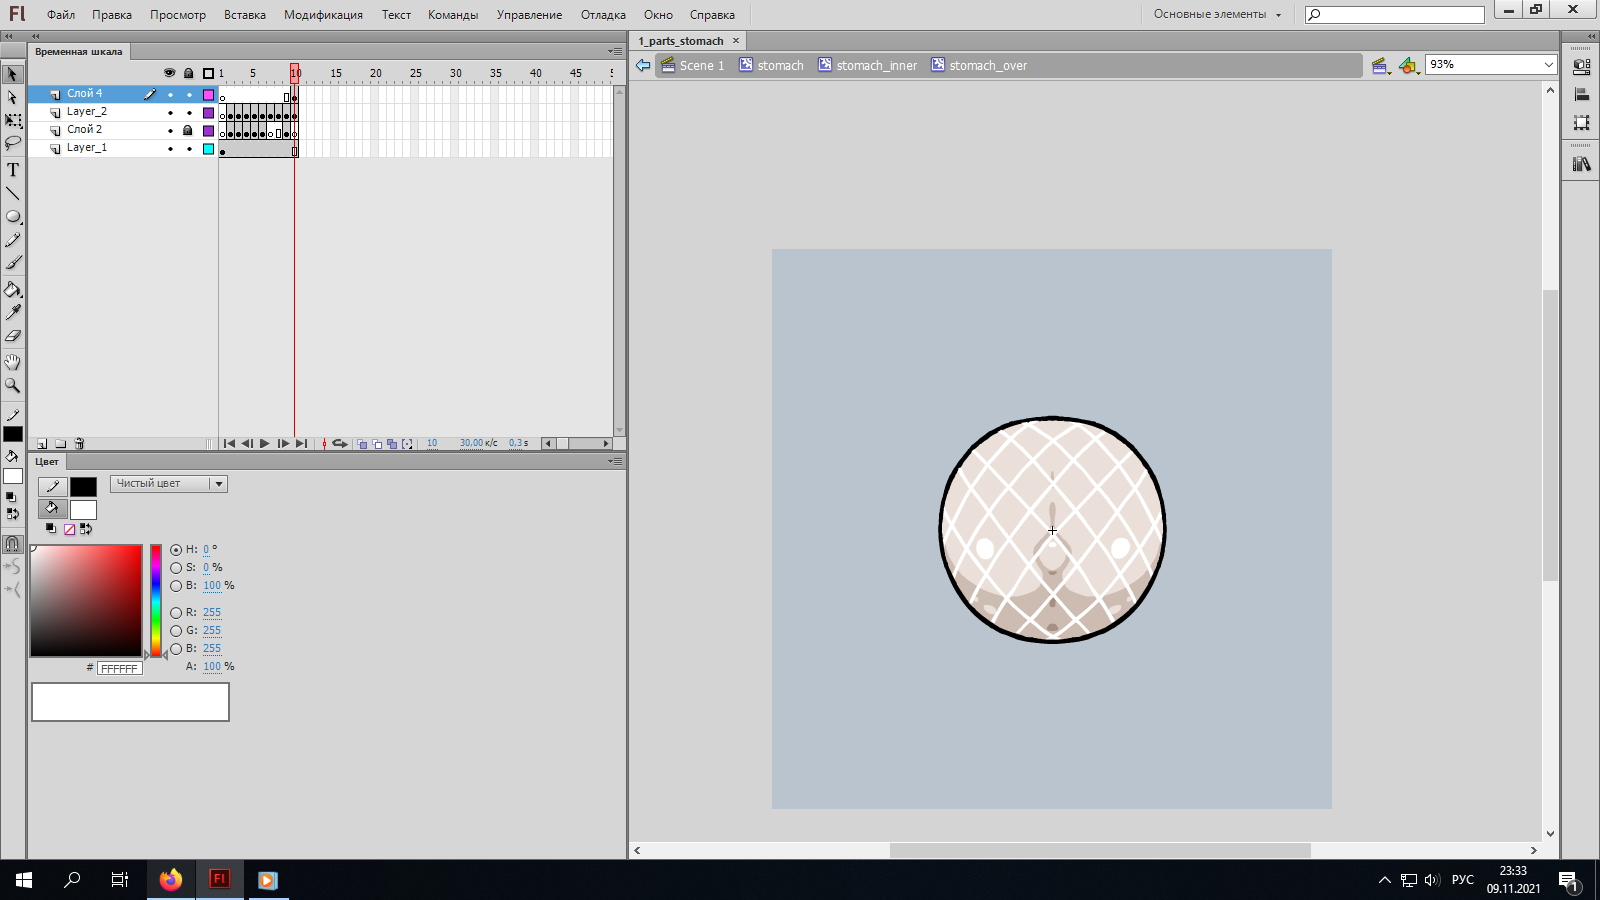Navigate to stomach_inner symbol breadcrumb
This screenshot has width=1600, height=900.
pyautogui.click(x=868, y=65)
